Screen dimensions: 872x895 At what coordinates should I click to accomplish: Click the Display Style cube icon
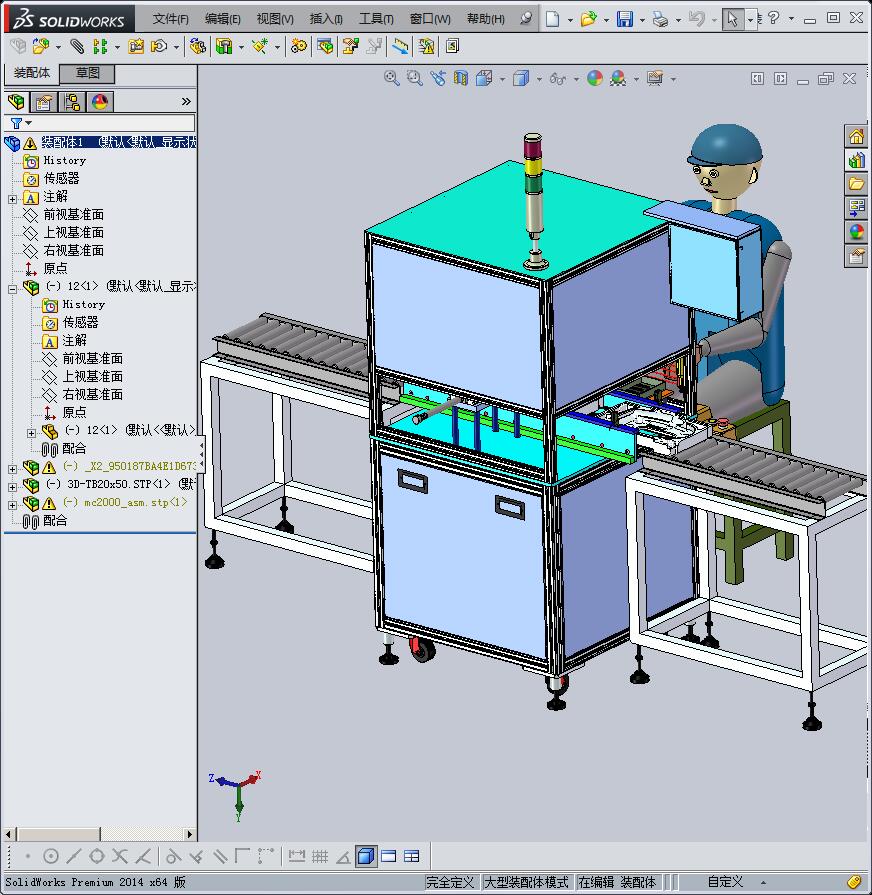click(x=520, y=78)
